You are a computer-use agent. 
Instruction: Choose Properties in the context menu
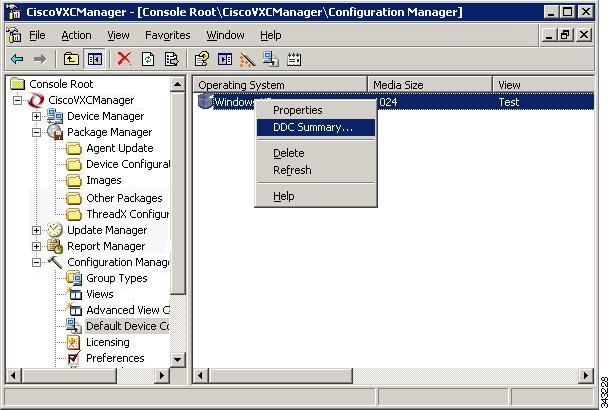pyautogui.click(x=316, y=110)
